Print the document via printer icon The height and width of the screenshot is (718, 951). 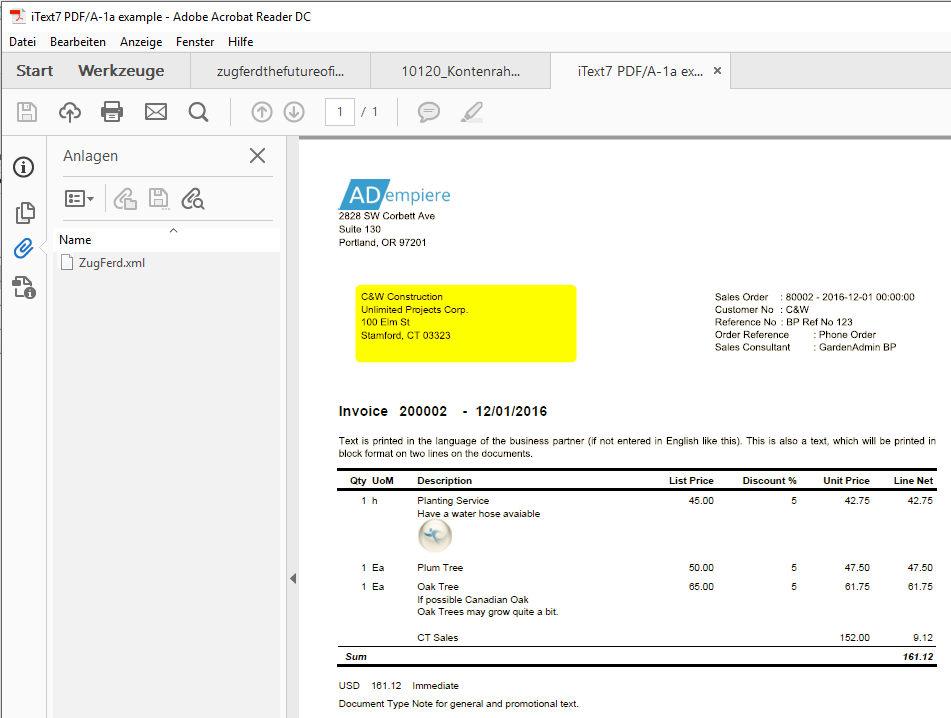(x=112, y=112)
